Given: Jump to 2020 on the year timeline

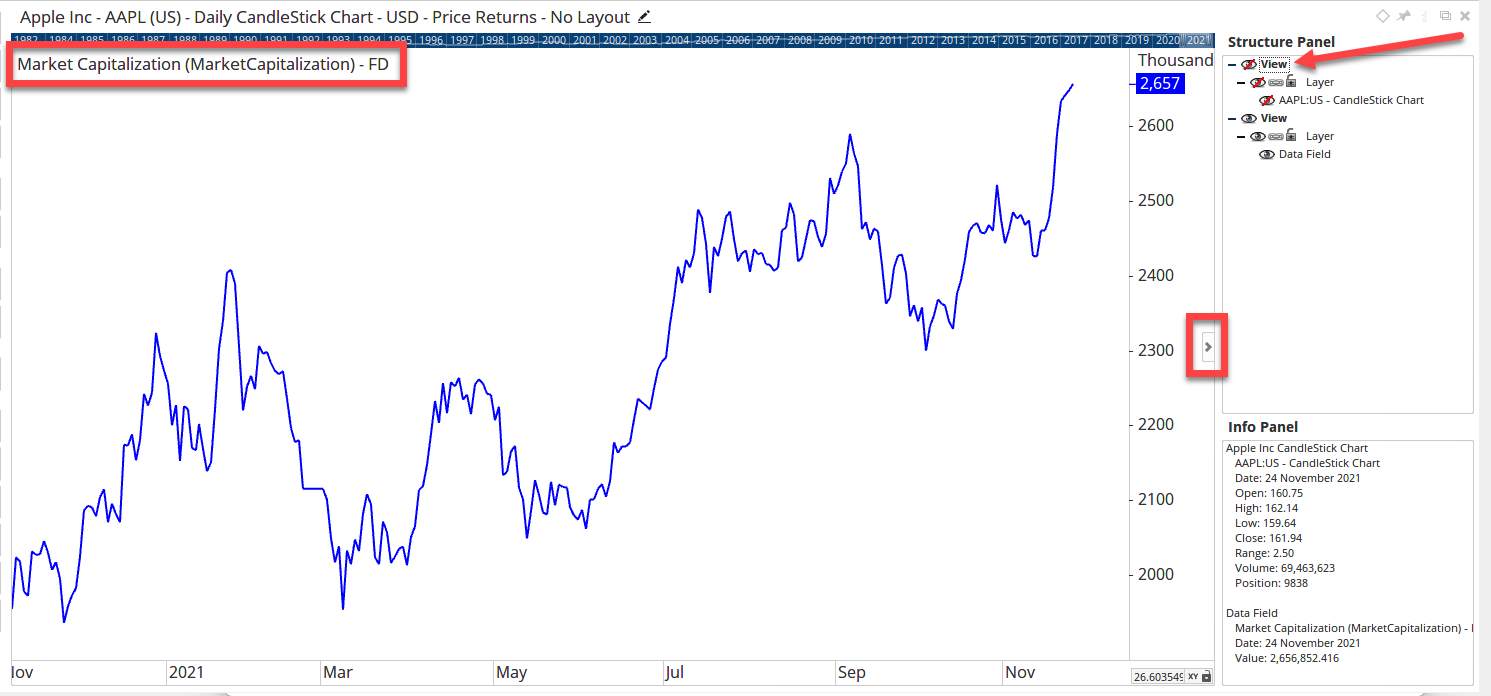Looking at the screenshot, I should tap(1168, 40).
